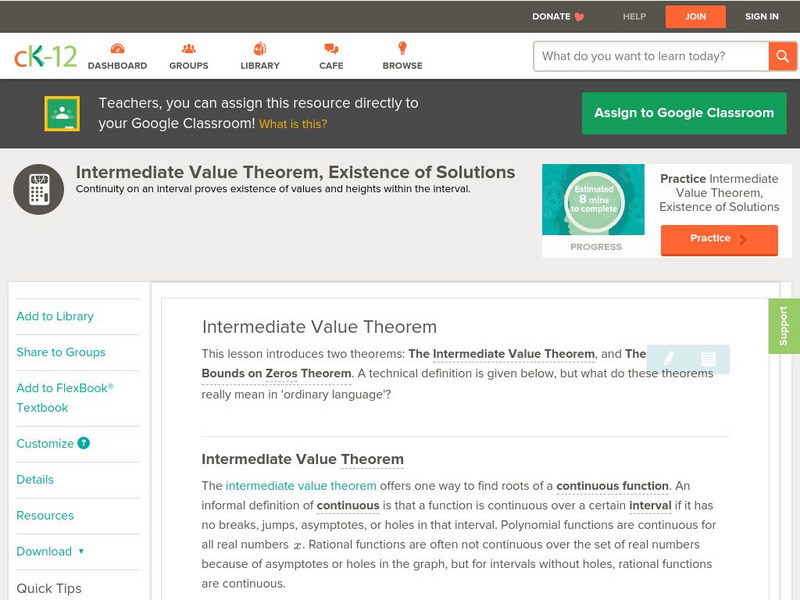Open Add to Library in sidebar
Image resolution: width=800 pixels, height=600 pixels.
tap(55, 316)
